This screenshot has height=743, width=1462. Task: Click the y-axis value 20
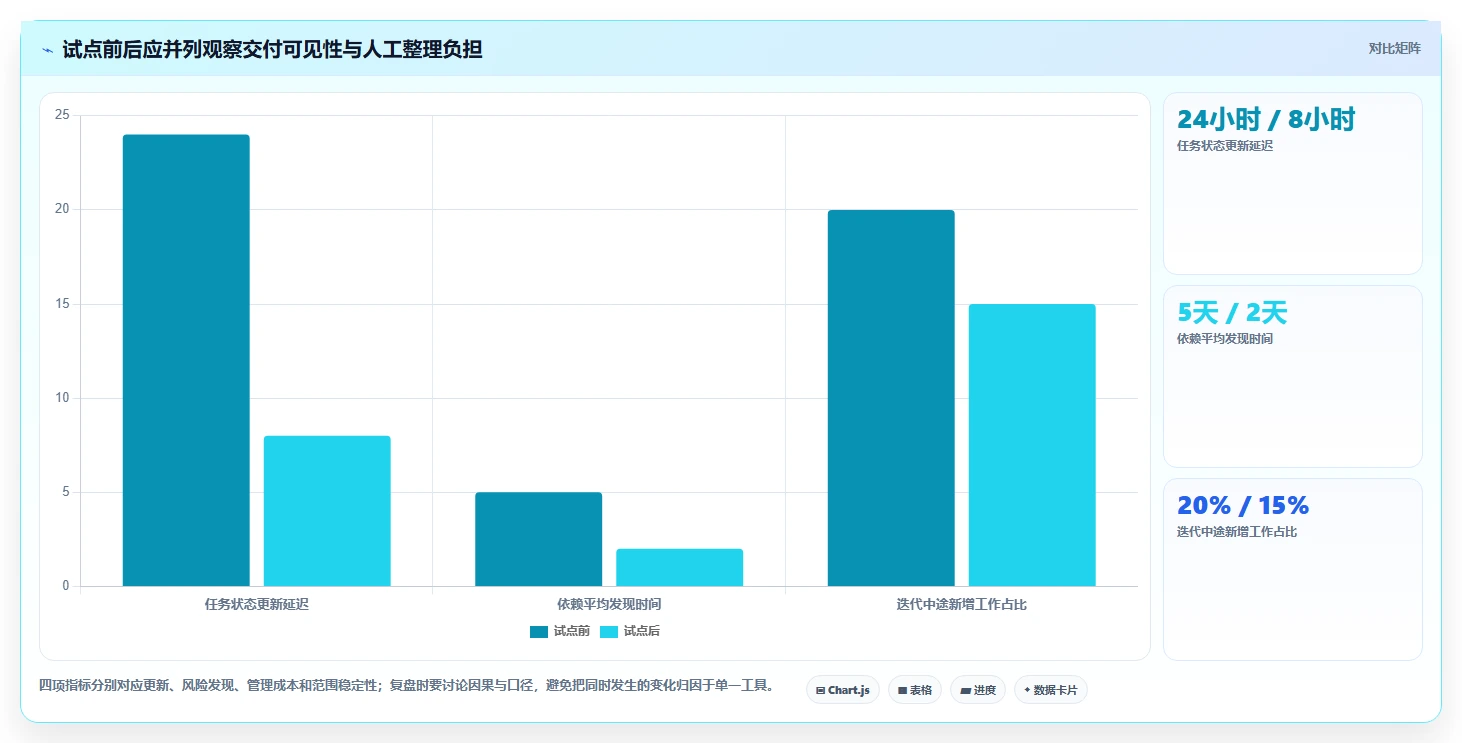pyautogui.click(x=62, y=209)
